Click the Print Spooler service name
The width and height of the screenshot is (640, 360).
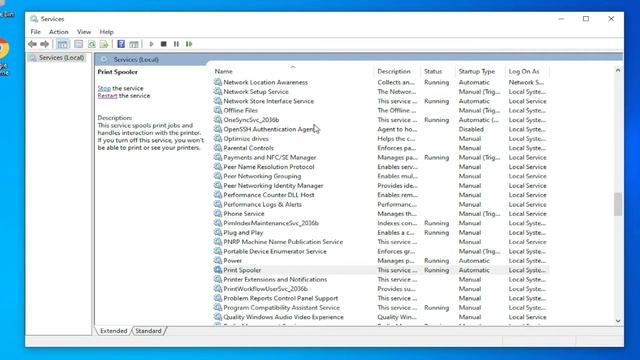(x=242, y=270)
